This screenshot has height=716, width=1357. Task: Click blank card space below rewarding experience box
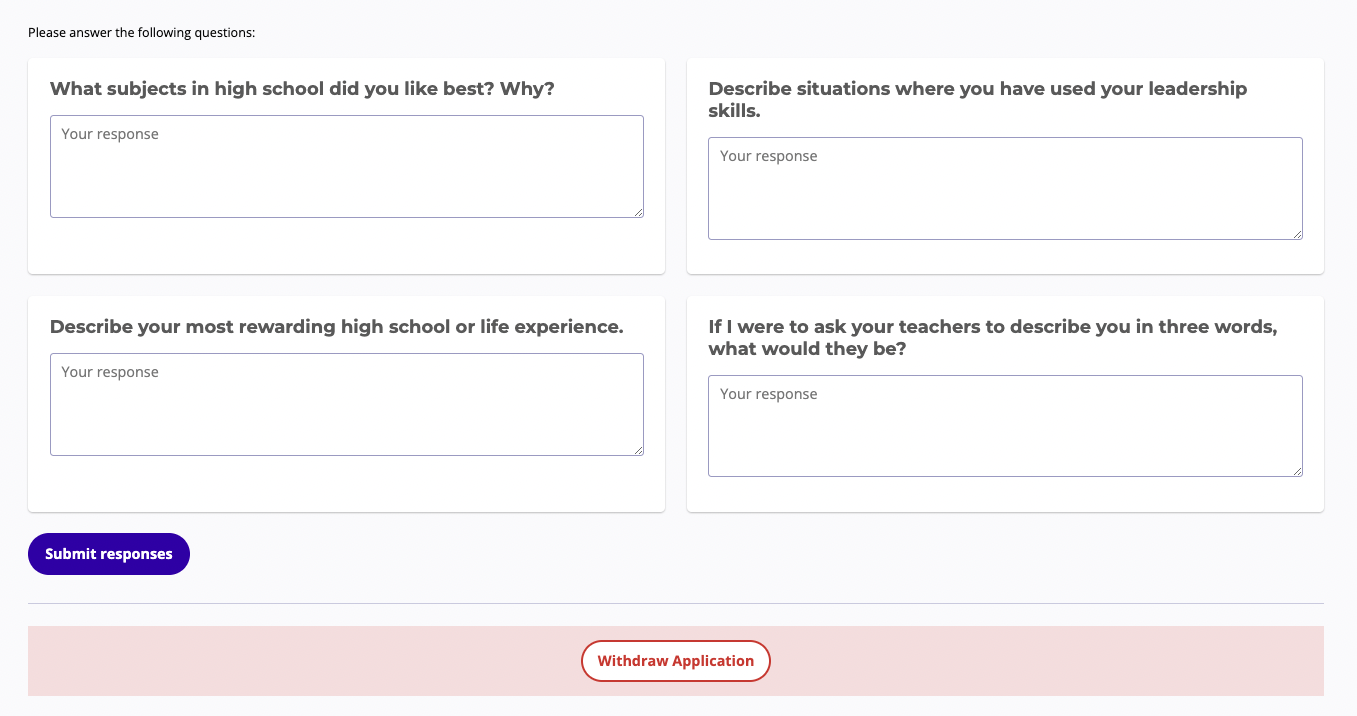coord(346,484)
